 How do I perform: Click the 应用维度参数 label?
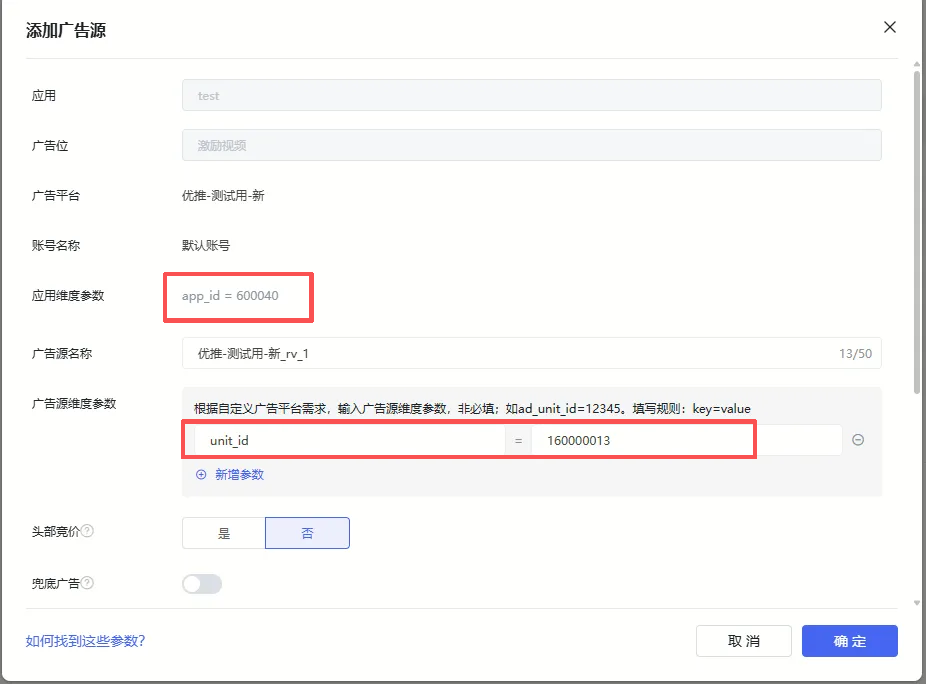tap(68, 295)
